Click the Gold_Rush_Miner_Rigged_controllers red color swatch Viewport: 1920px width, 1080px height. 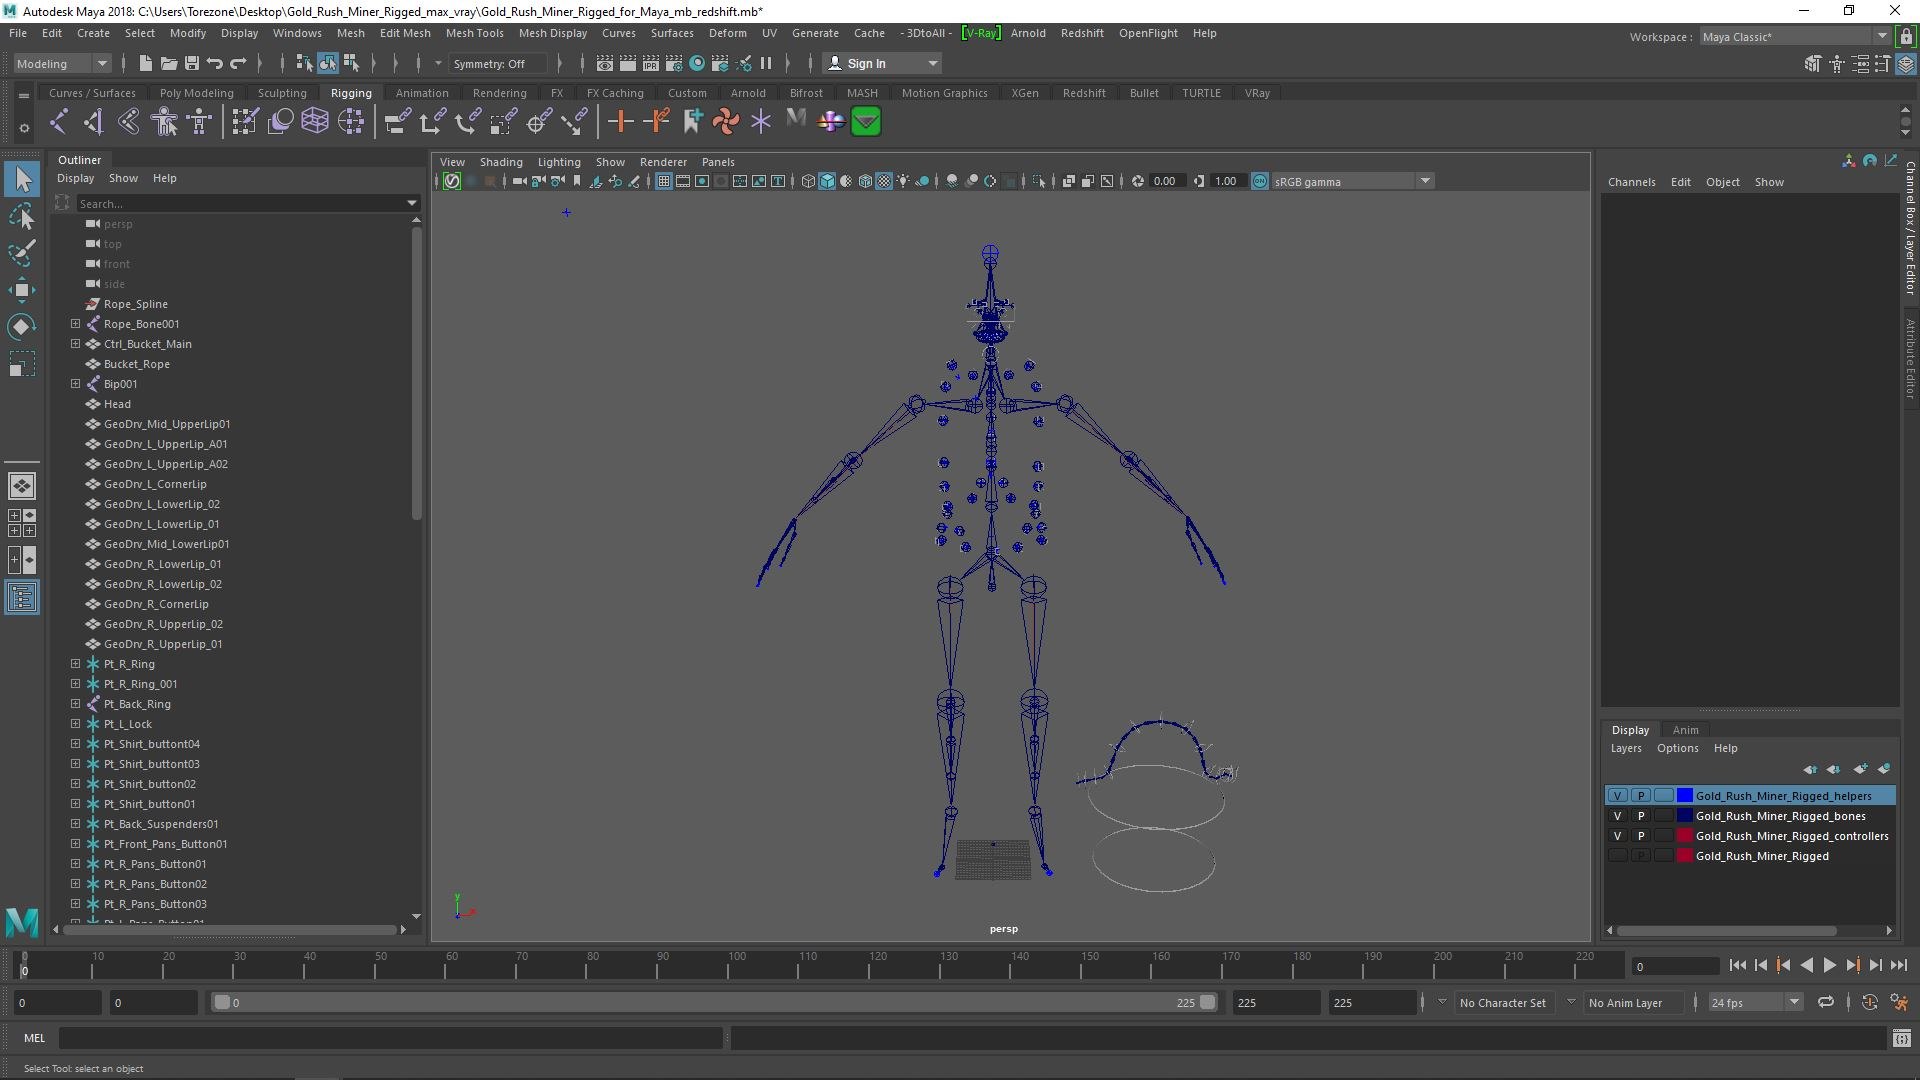[x=1684, y=836]
